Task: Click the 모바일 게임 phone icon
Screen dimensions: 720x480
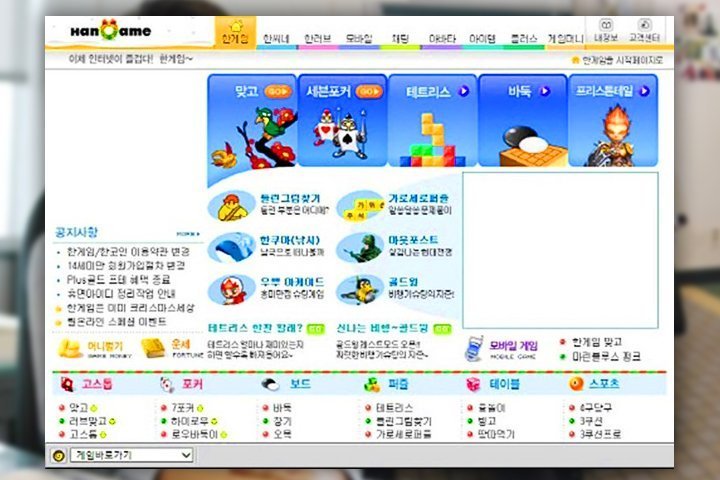Action: coord(474,349)
